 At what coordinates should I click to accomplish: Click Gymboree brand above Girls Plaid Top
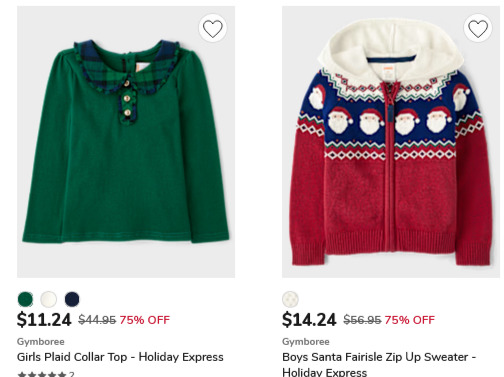[x=41, y=342]
